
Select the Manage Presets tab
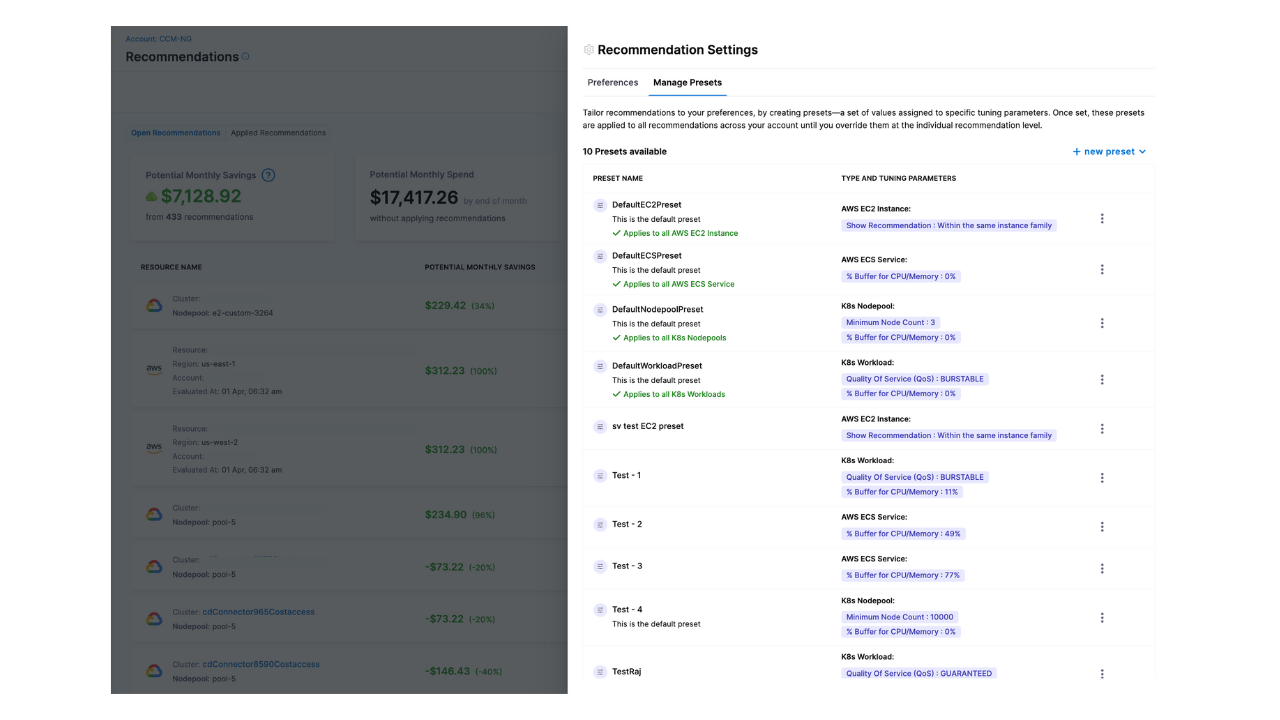pyautogui.click(x=687, y=82)
